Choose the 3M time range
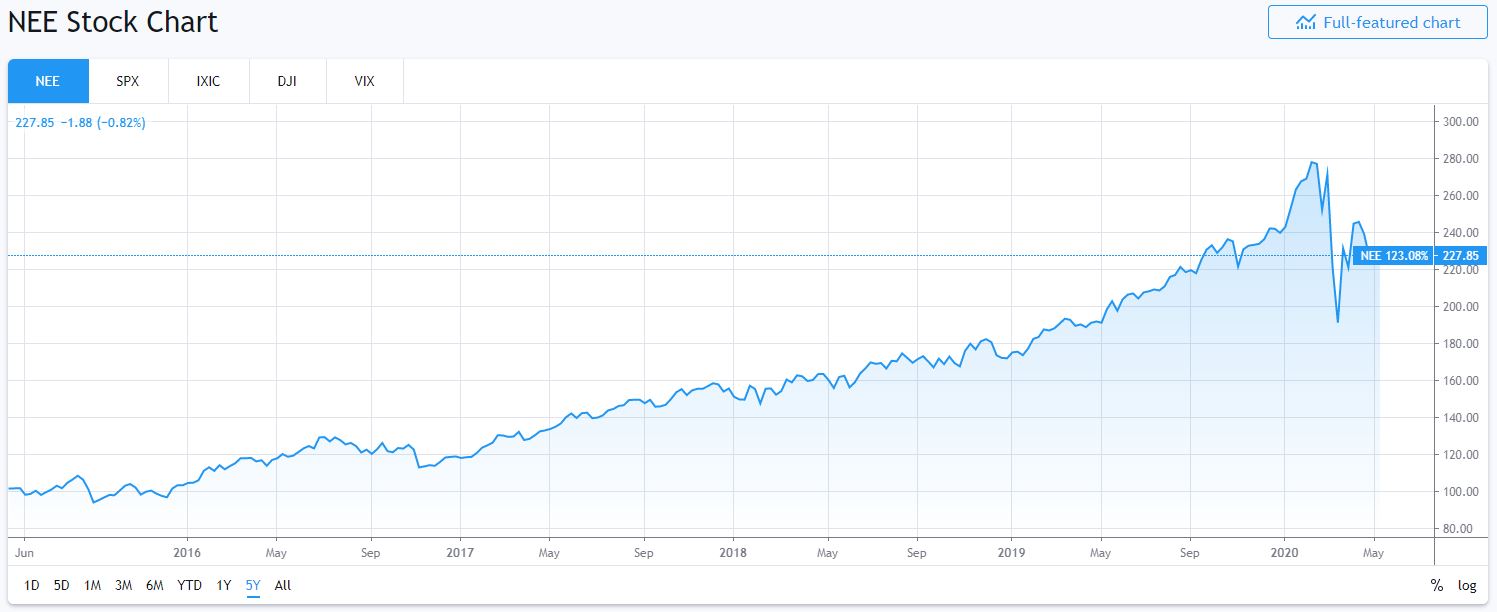Viewport: 1497px width, 612px height. pyautogui.click(x=123, y=585)
